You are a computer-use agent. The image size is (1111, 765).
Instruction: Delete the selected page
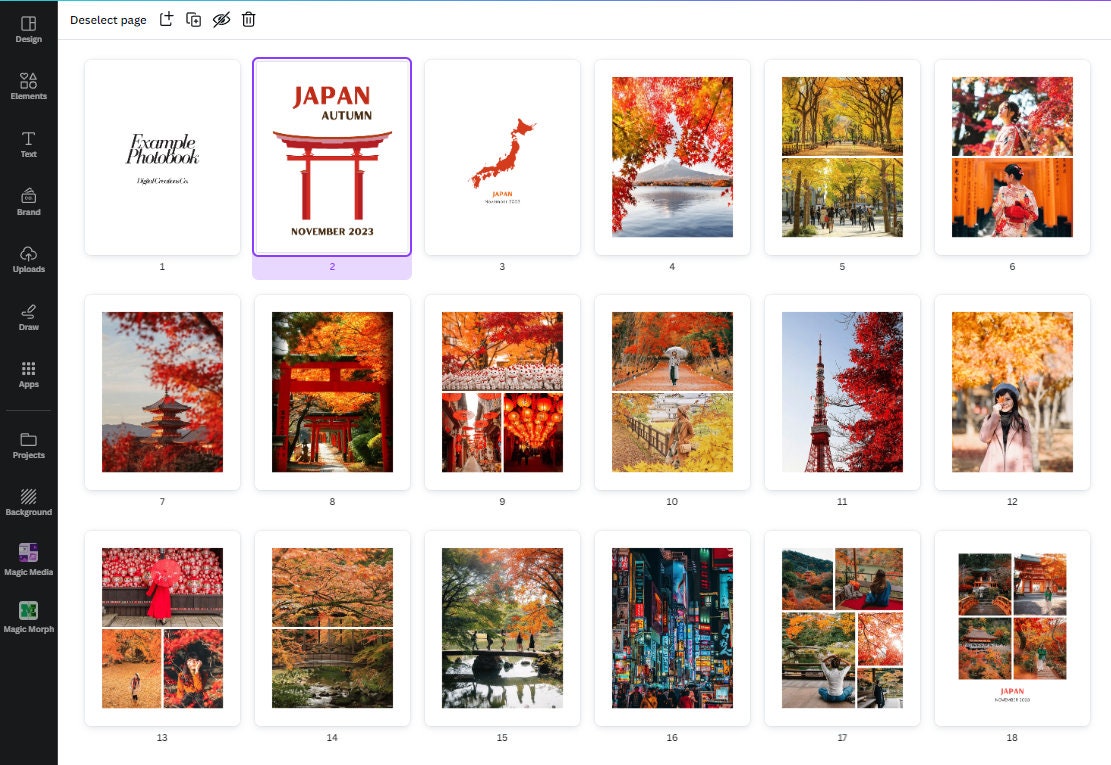(x=248, y=19)
